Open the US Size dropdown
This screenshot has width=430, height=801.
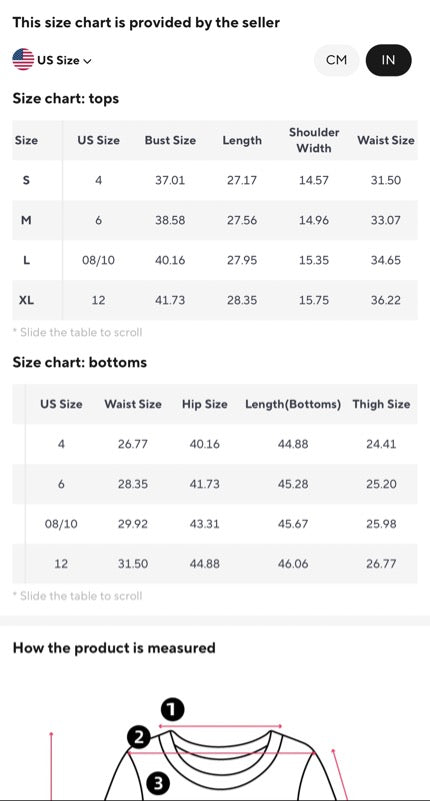[x=52, y=60]
